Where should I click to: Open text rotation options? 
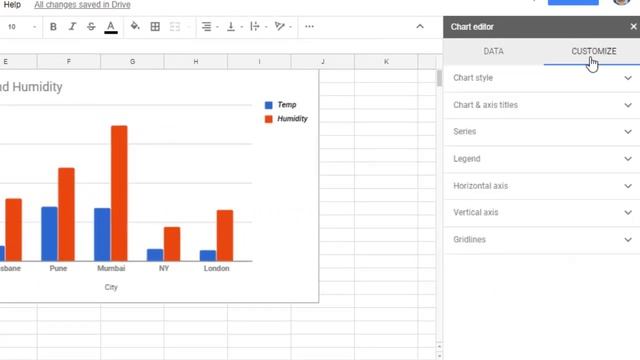[283, 27]
